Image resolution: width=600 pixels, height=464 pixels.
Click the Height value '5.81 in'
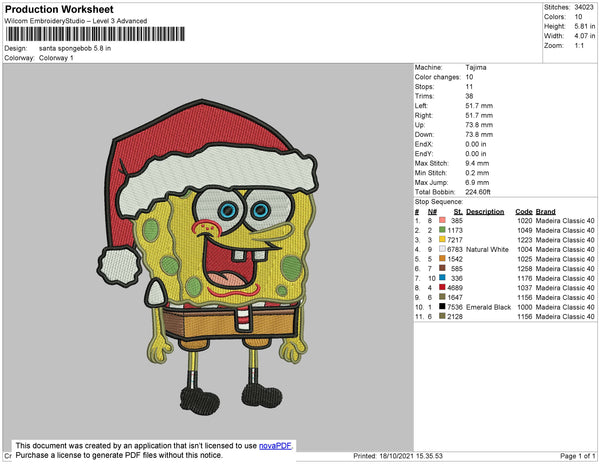pos(584,26)
